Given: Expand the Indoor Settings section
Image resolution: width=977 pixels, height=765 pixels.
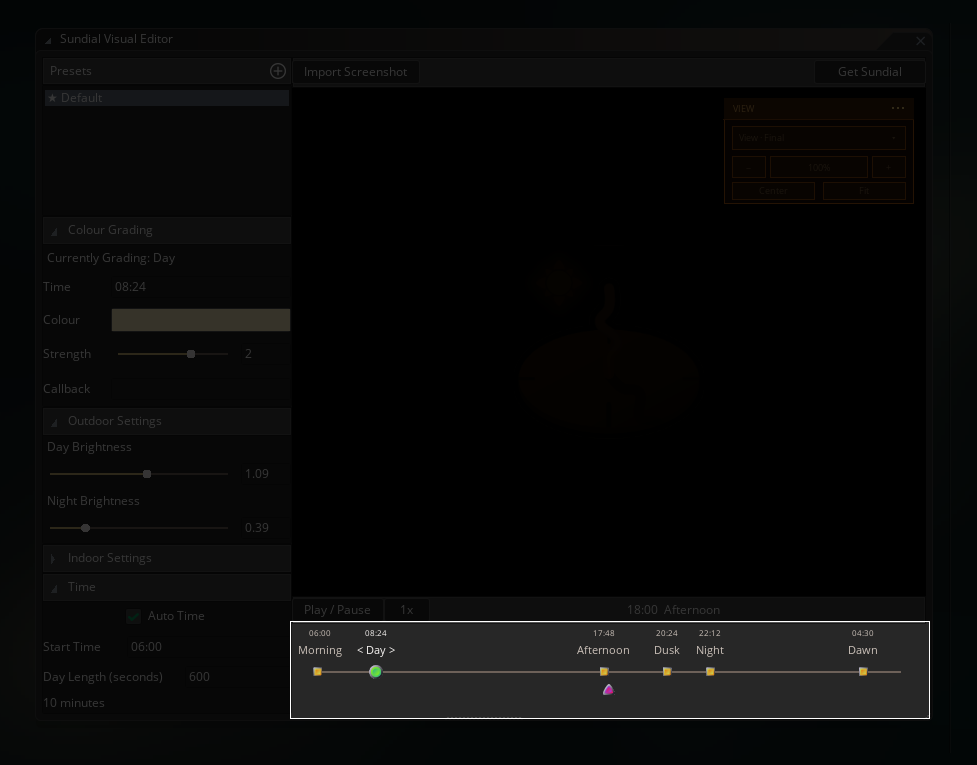Looking at the screenshot, I should coord(167,558).
